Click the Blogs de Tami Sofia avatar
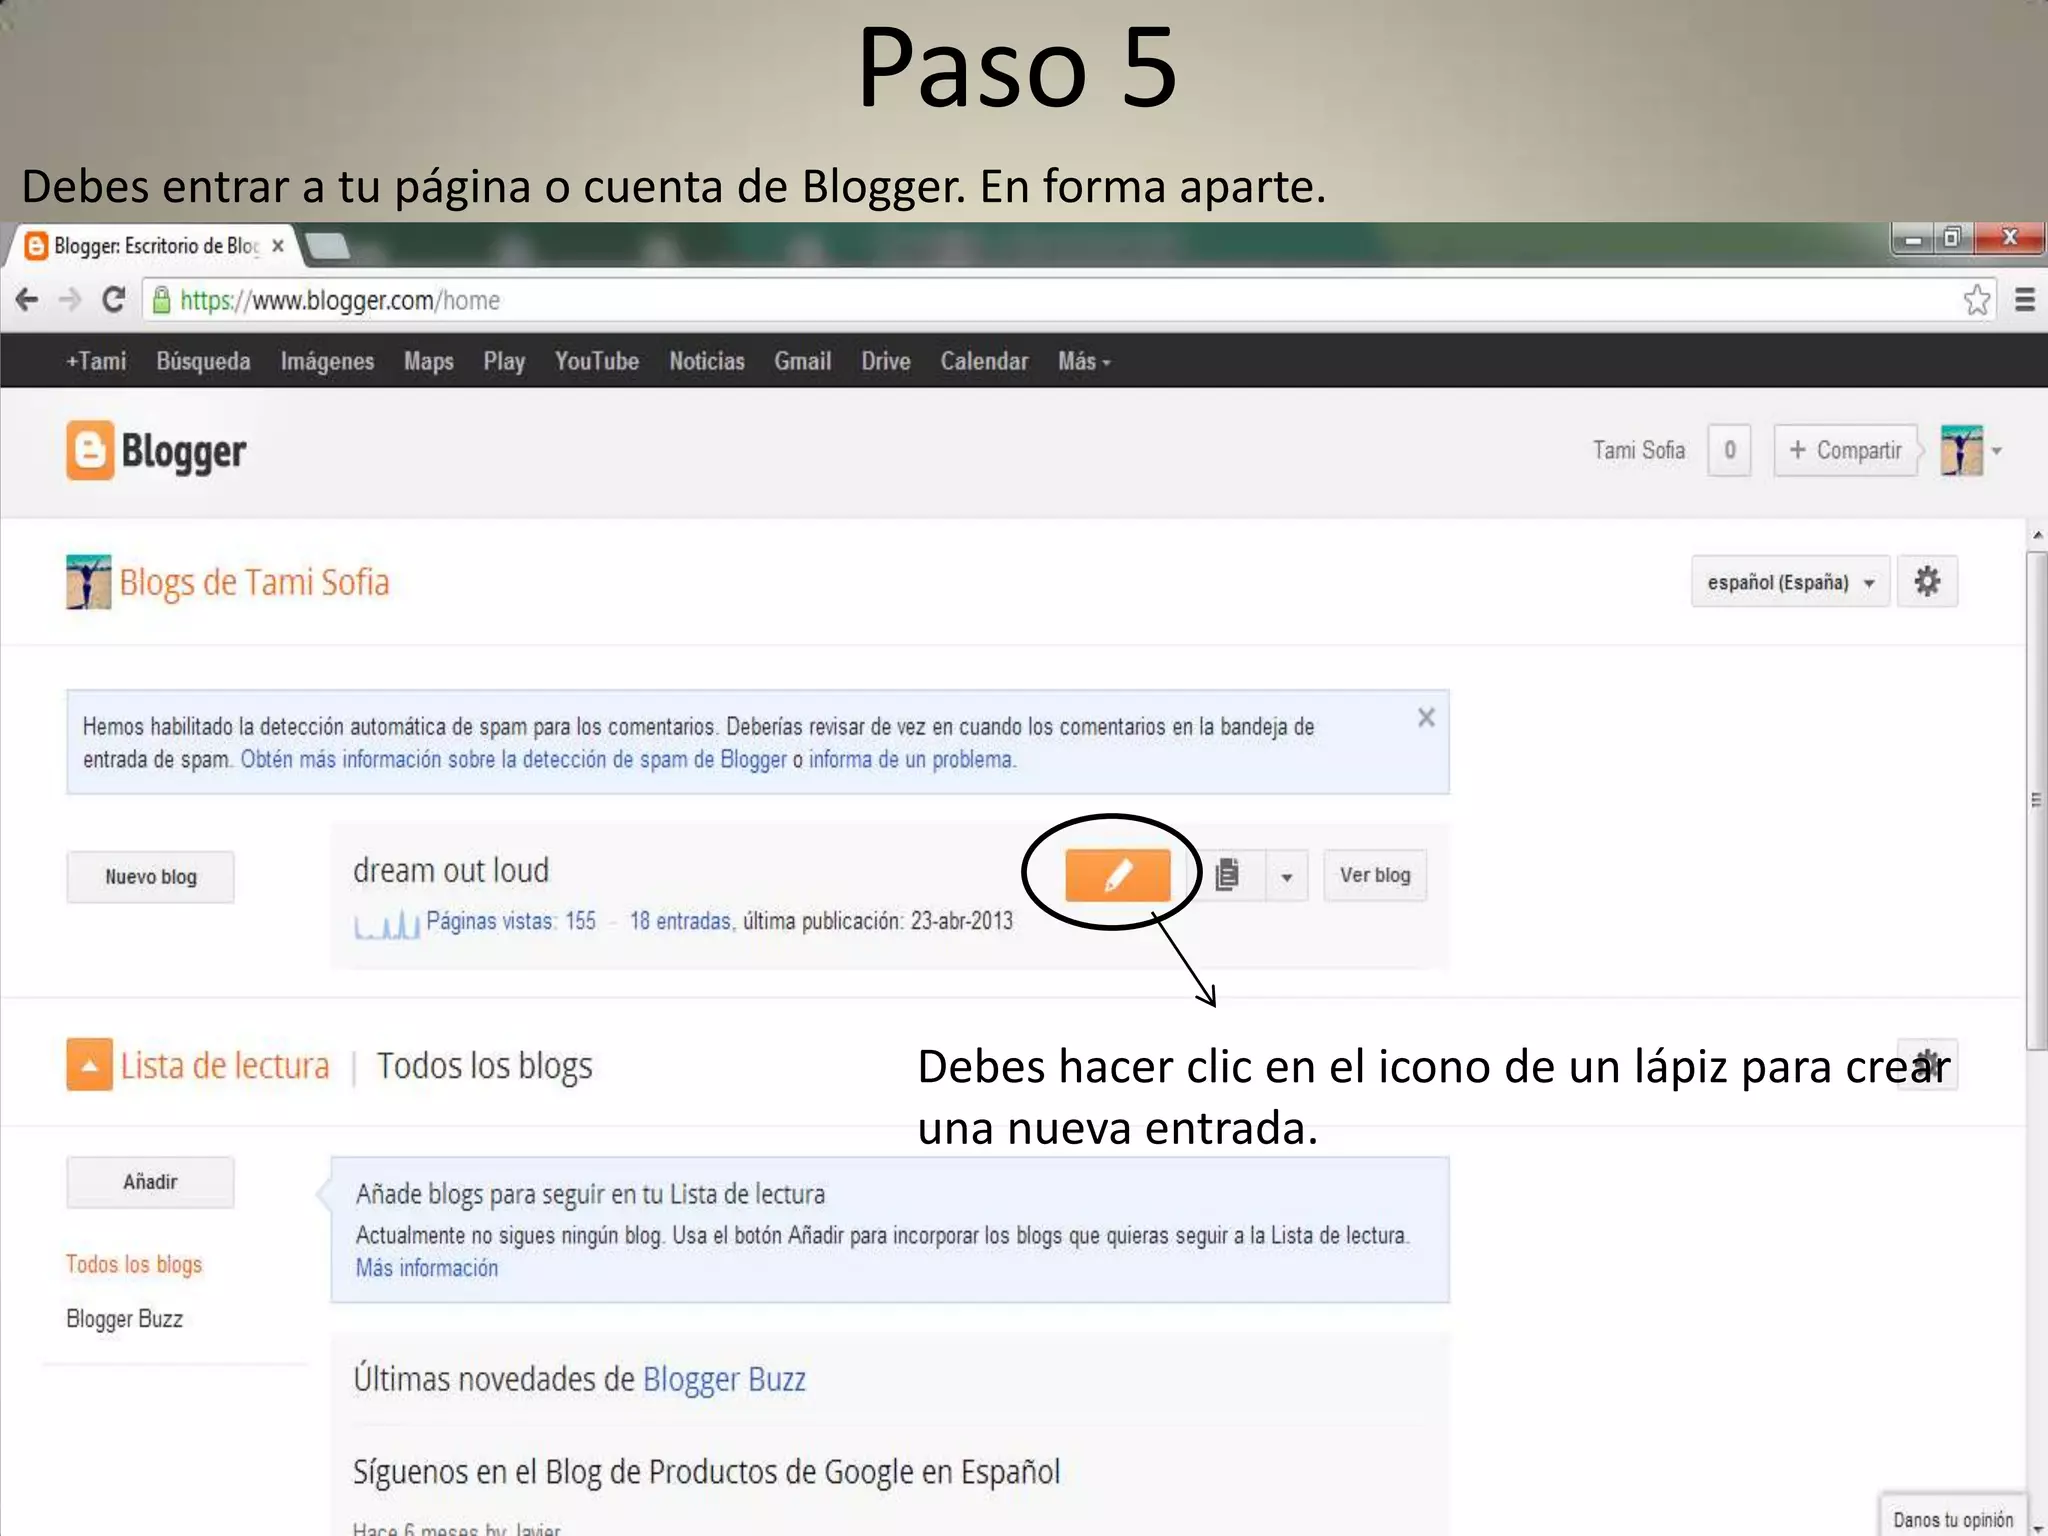2048x1536 pixels. (89, 582)
